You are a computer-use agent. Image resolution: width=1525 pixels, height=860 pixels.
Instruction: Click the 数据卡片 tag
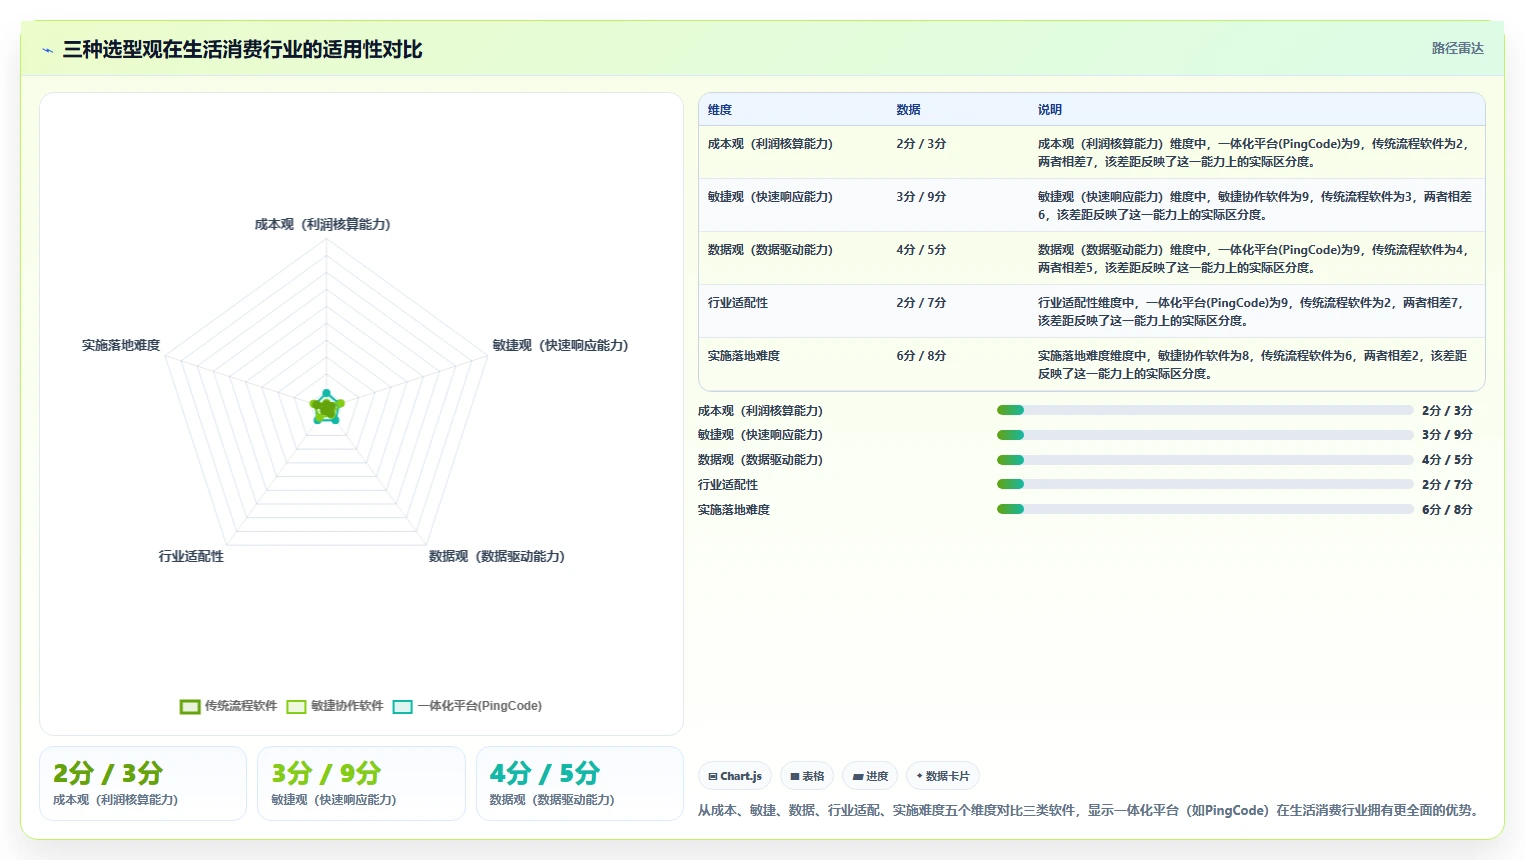[943, 776]
